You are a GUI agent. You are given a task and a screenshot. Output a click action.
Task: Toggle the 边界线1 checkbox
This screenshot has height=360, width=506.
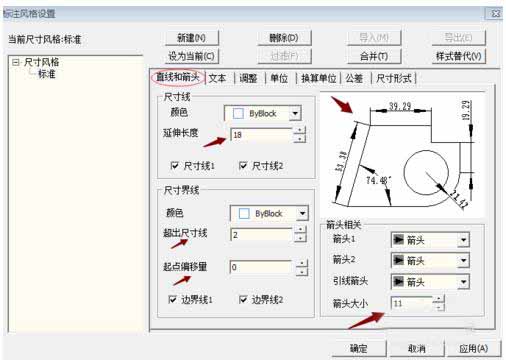[172, 299]
